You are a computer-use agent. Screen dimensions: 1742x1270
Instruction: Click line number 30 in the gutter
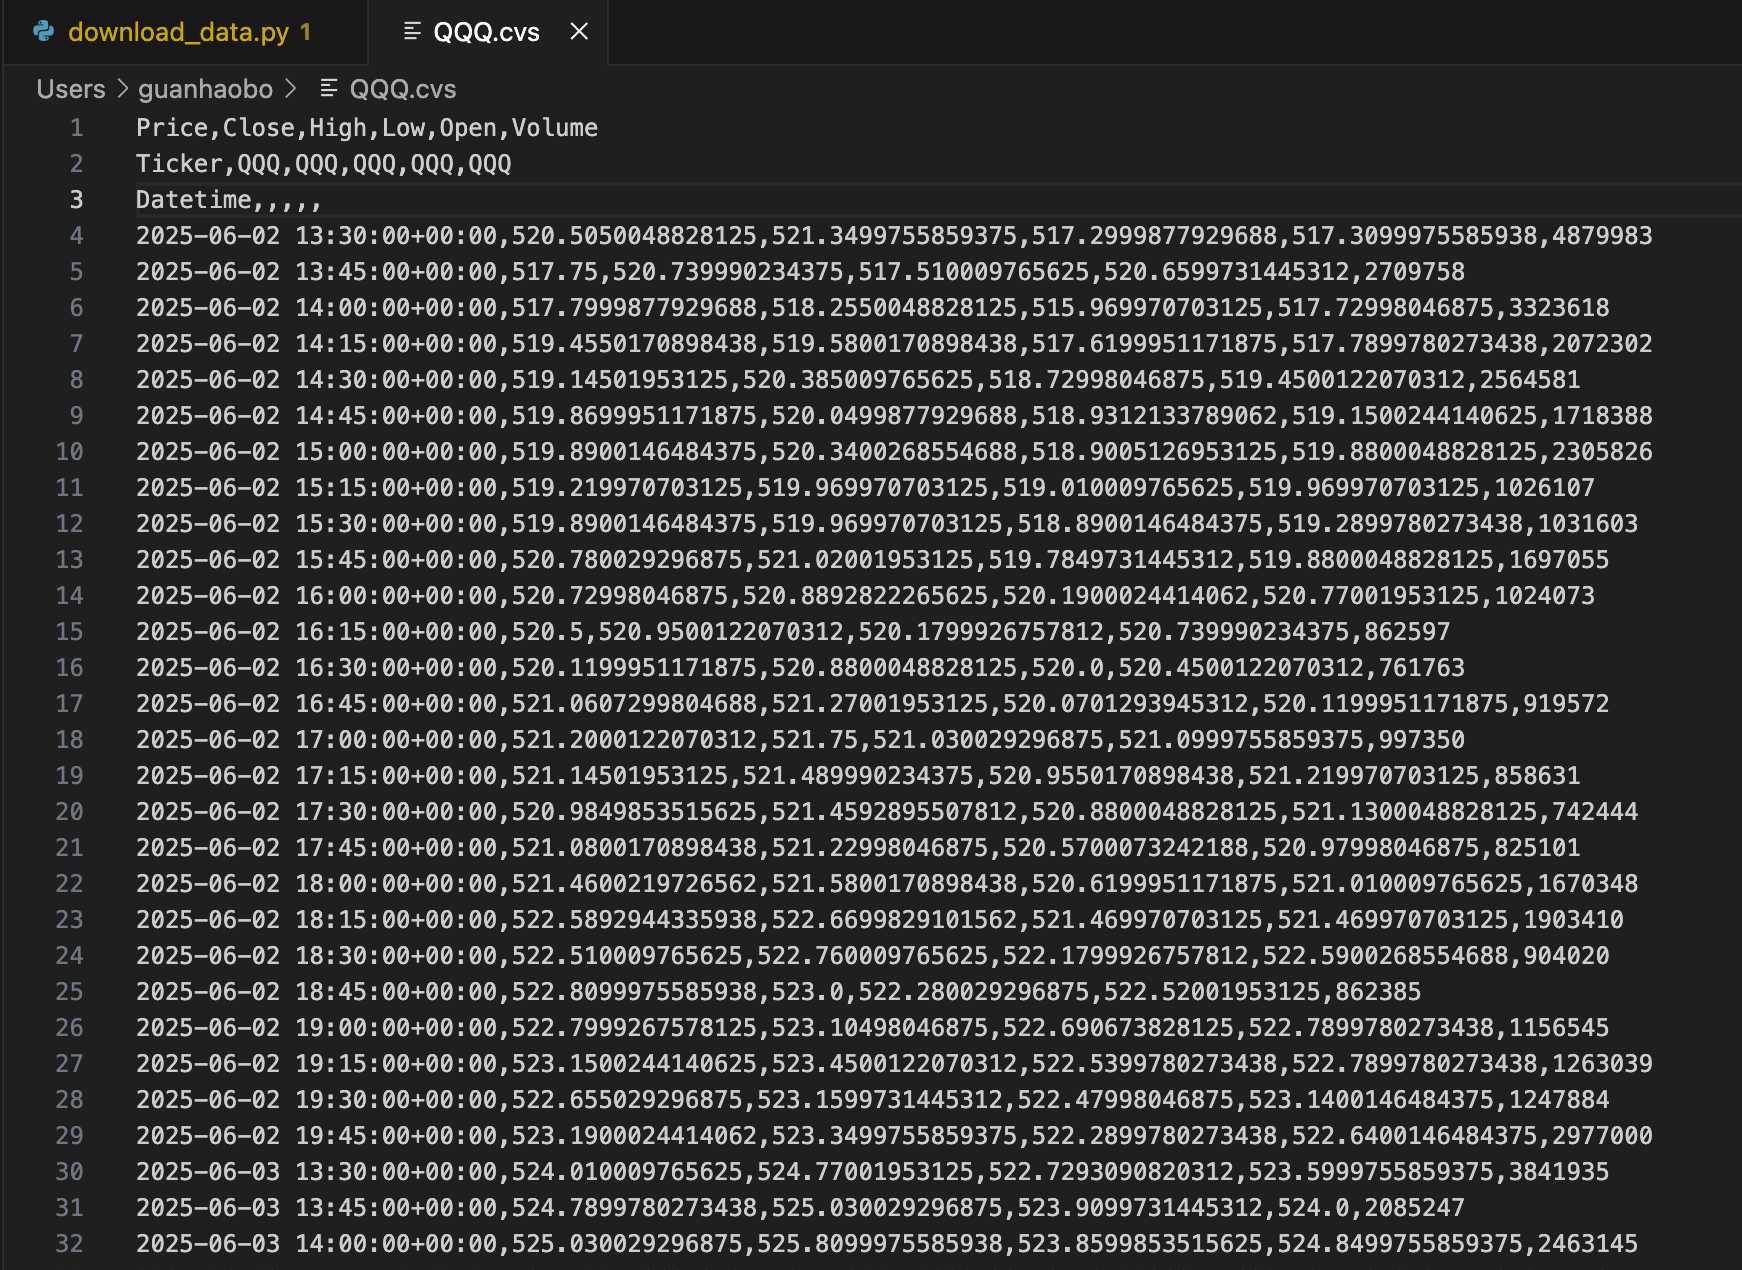(x=69, y=1172)
